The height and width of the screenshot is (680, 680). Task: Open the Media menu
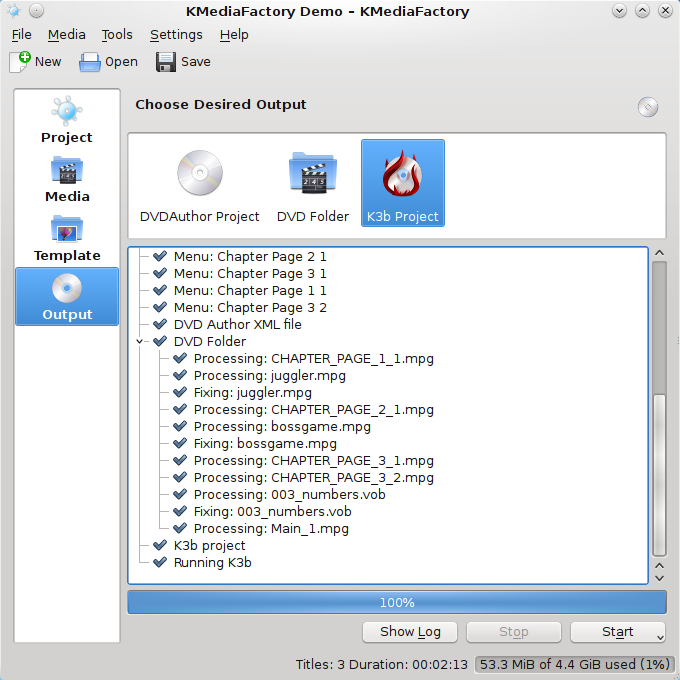tap(66, 34)
